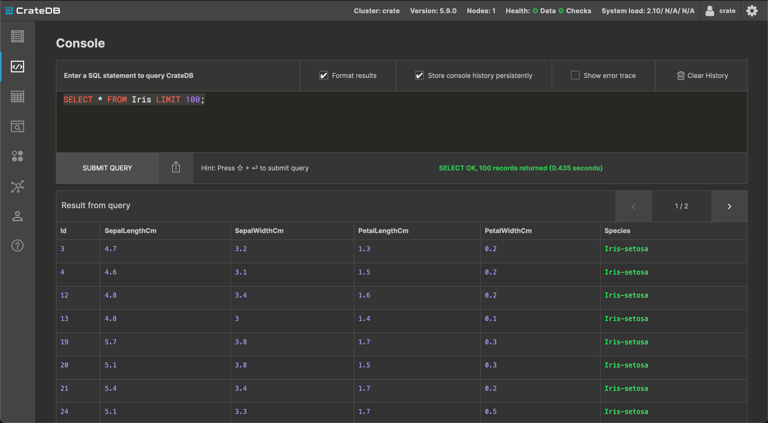
Task: Click SepalLengthCm value 4.6
Action: pyautogui.click(x=110, y=272)
